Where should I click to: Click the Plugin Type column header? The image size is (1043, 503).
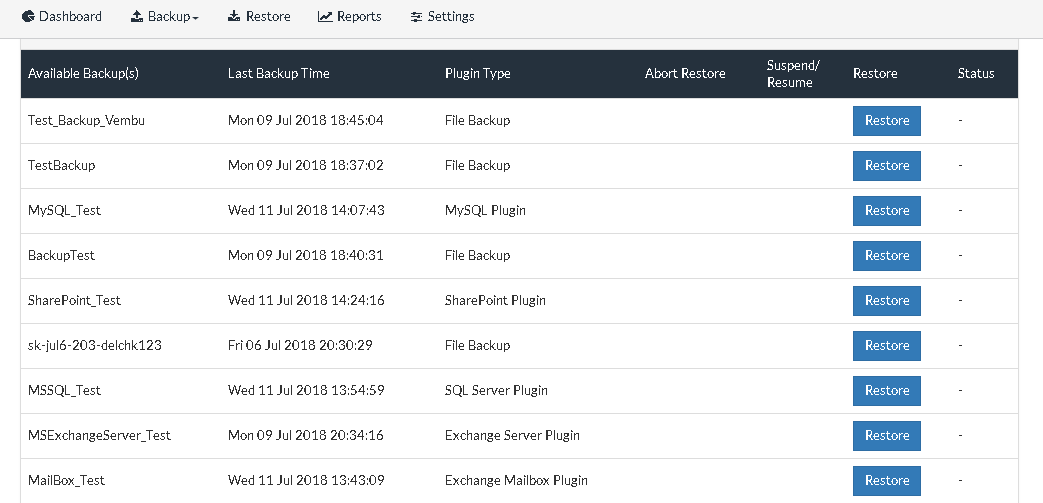click(x=478, y=74)
